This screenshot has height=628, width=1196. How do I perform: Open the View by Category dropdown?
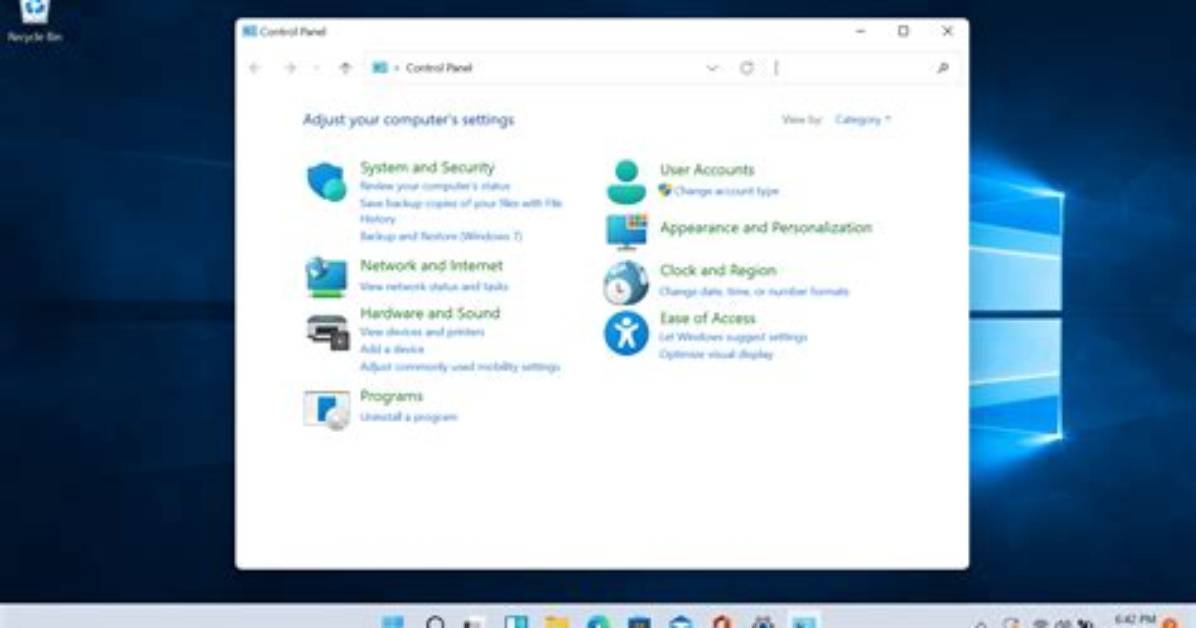862,120
